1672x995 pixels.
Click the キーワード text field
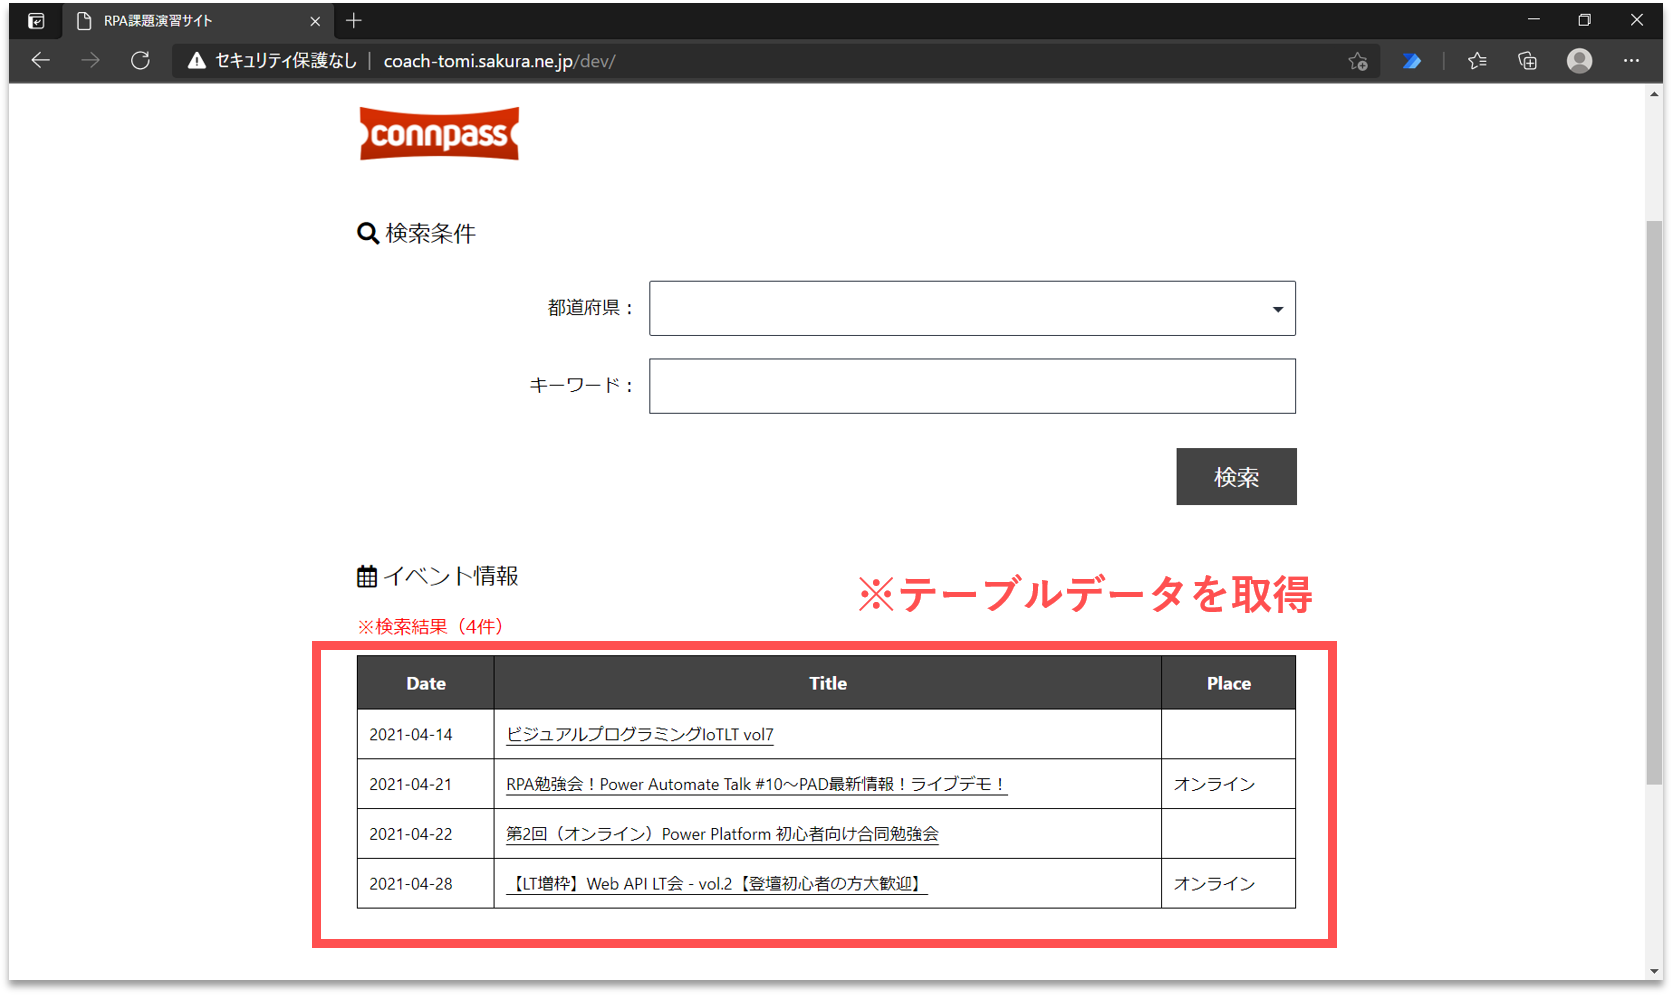coord(971,386)
